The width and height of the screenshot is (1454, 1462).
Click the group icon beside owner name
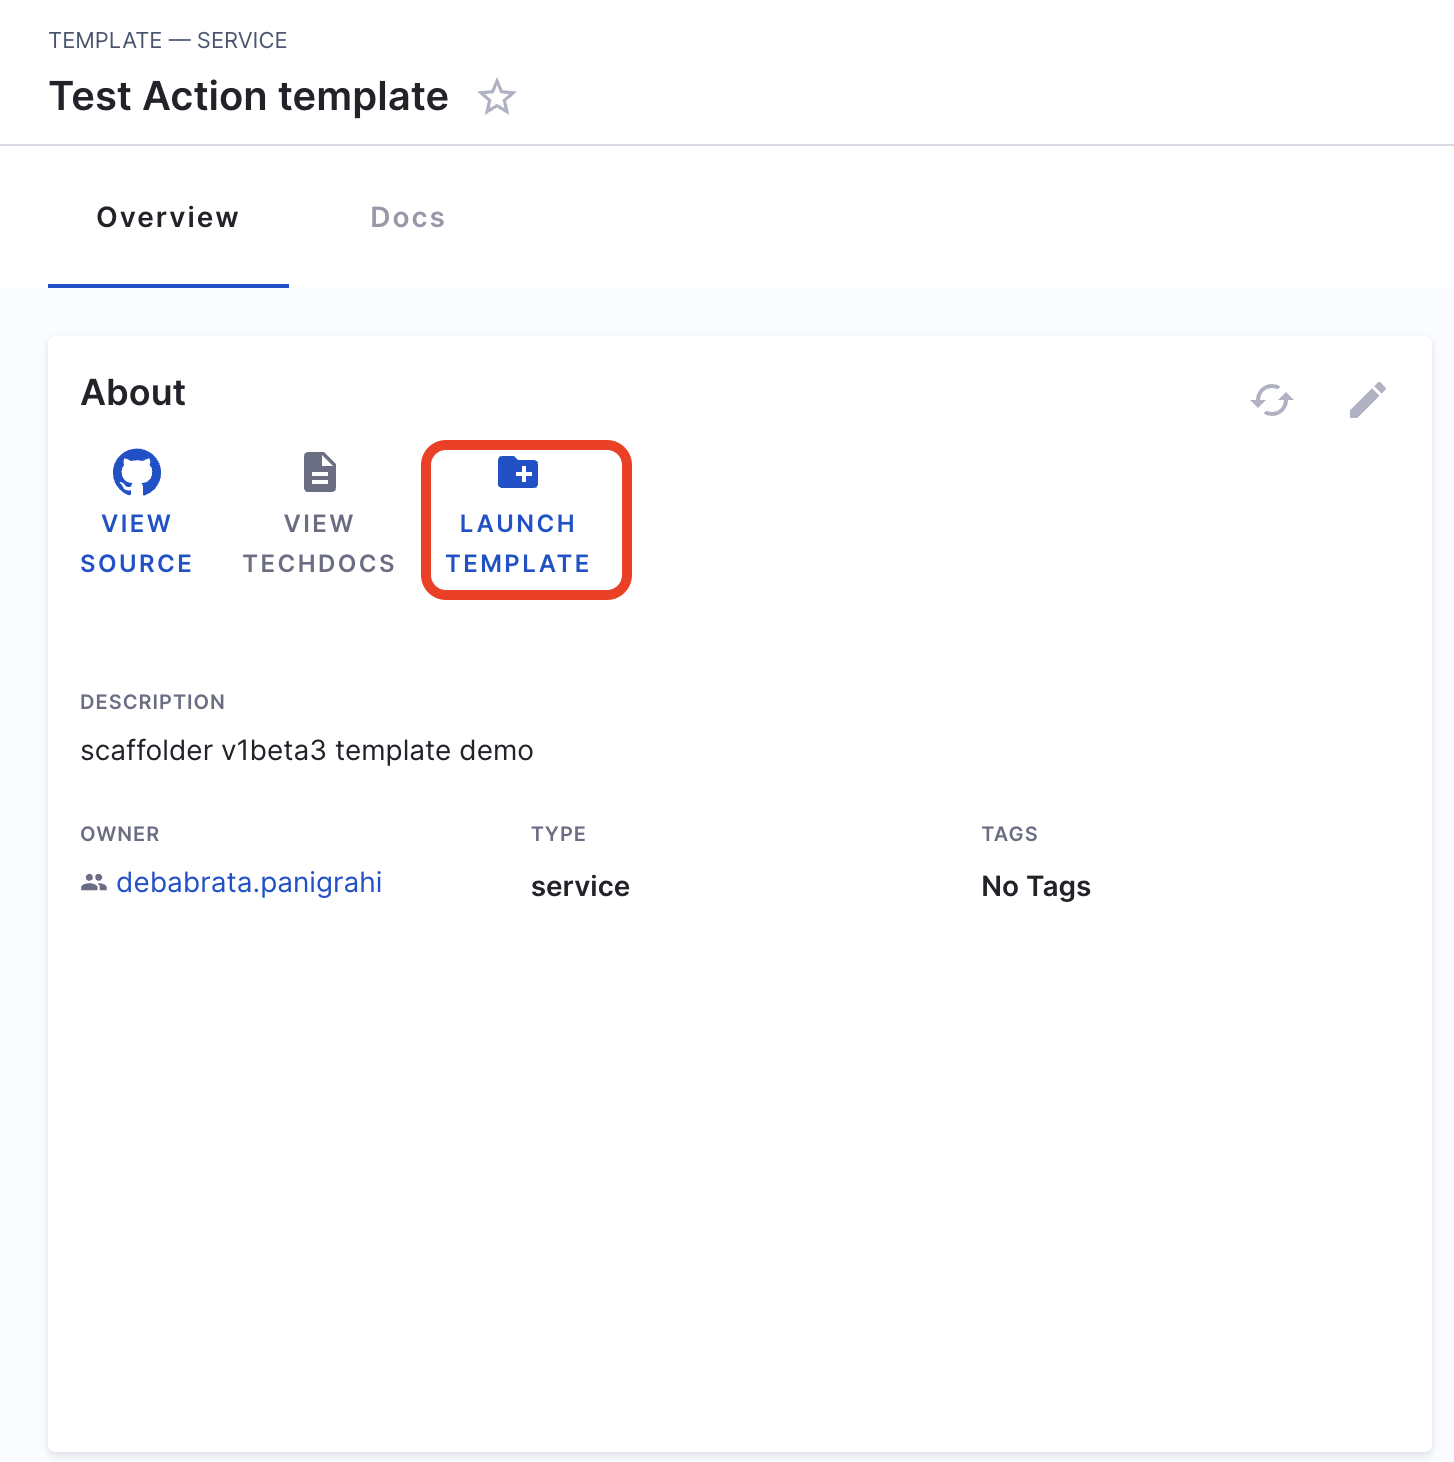[94, 883]
